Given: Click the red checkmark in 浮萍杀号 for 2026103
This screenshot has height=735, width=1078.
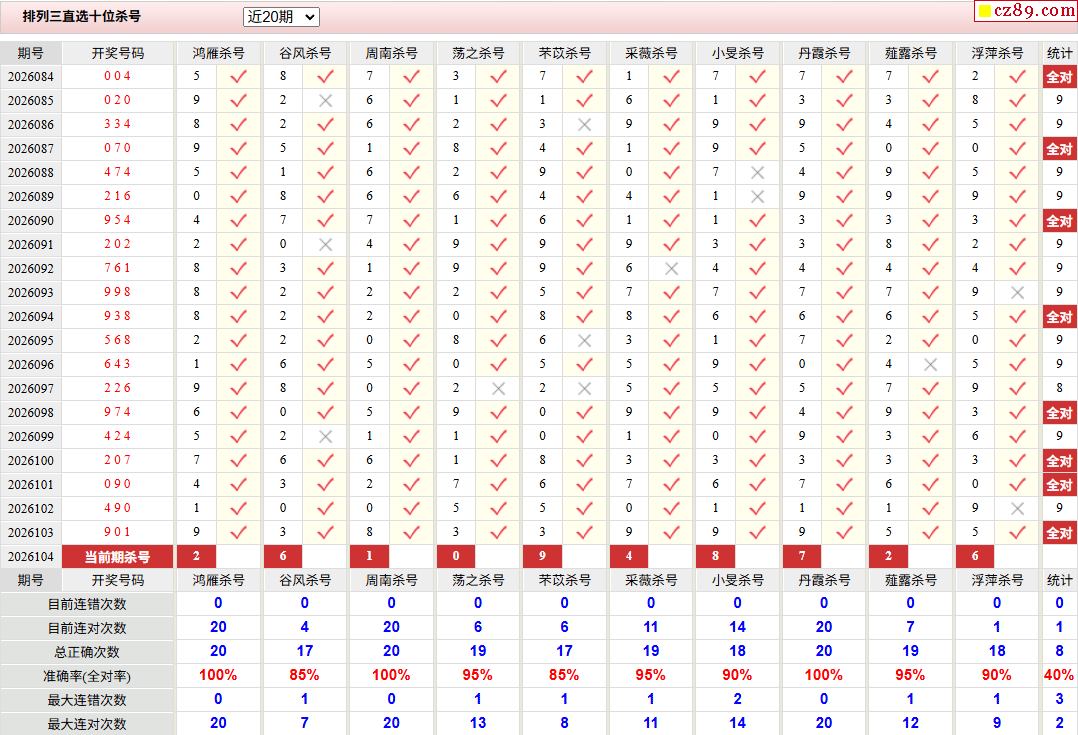Looking at the screenshot, I should 1018,532.
